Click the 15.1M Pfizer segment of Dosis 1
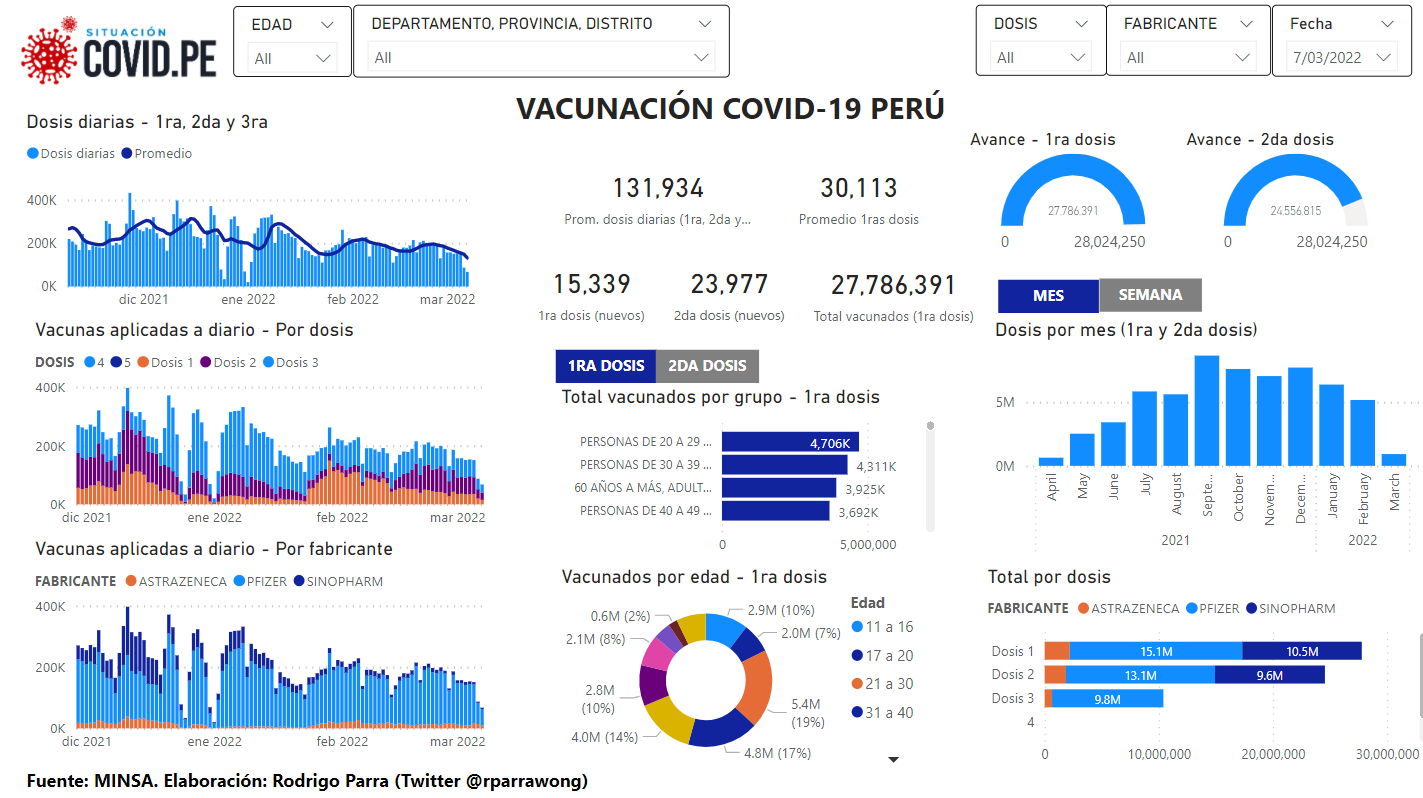 (1156, 651)
